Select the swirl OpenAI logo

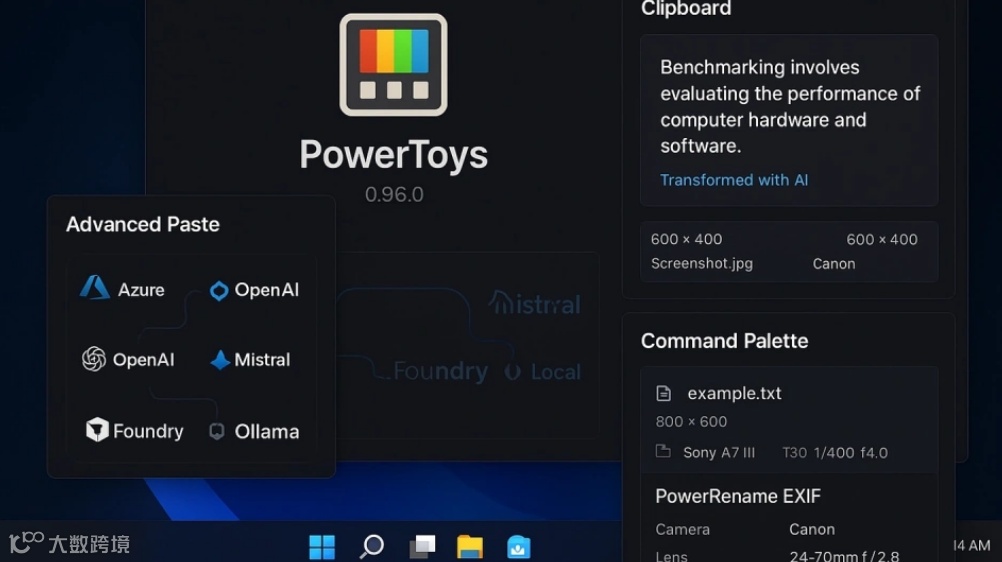coord(94,359)
